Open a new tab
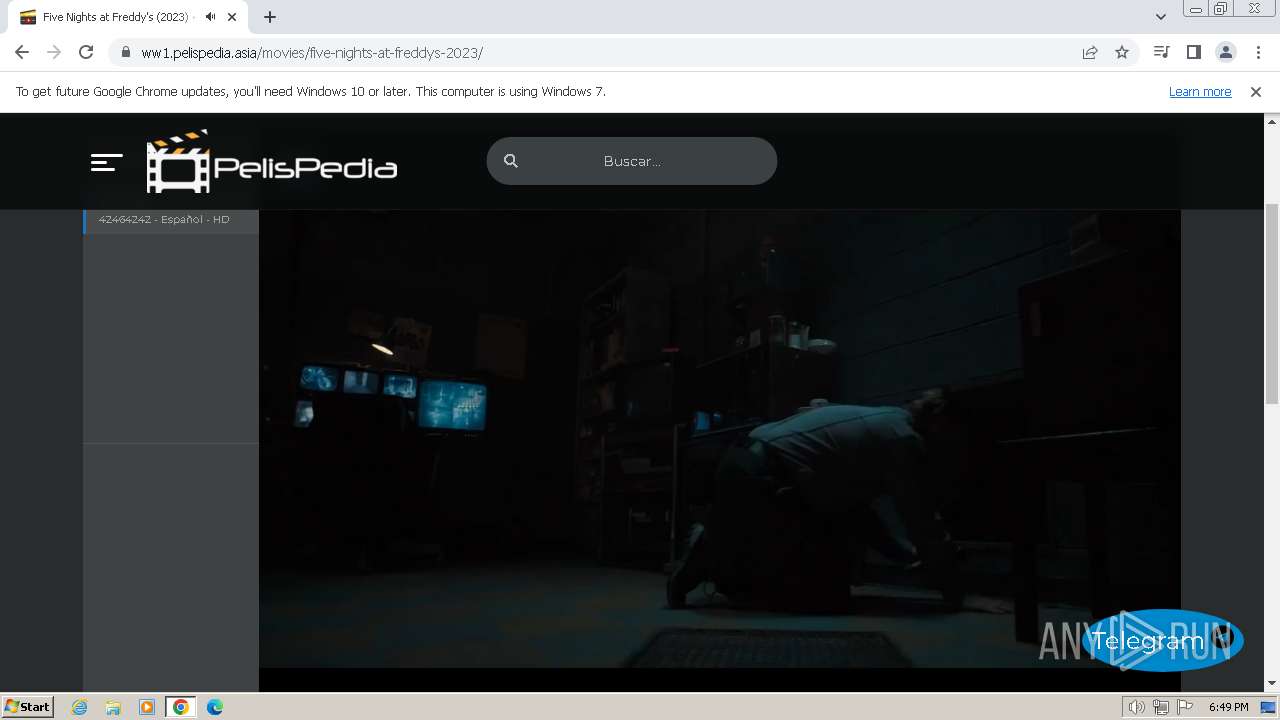This screenshot has height=720, width=1280. click(270, 17)
